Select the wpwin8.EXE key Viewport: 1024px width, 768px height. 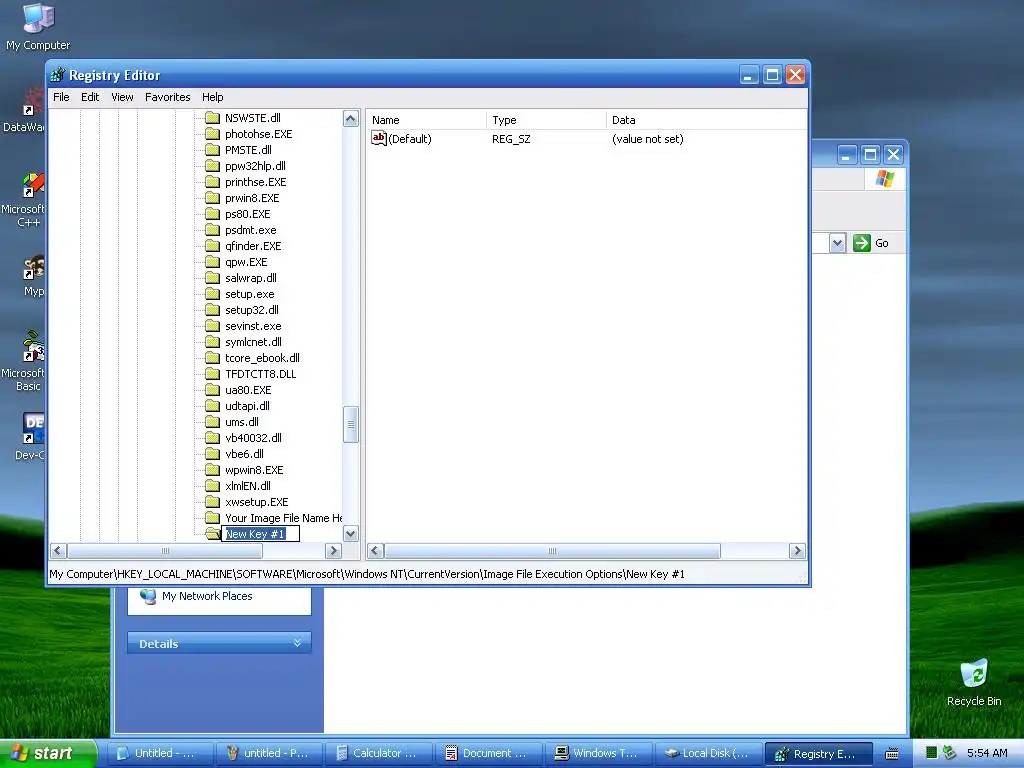[253, 470]
